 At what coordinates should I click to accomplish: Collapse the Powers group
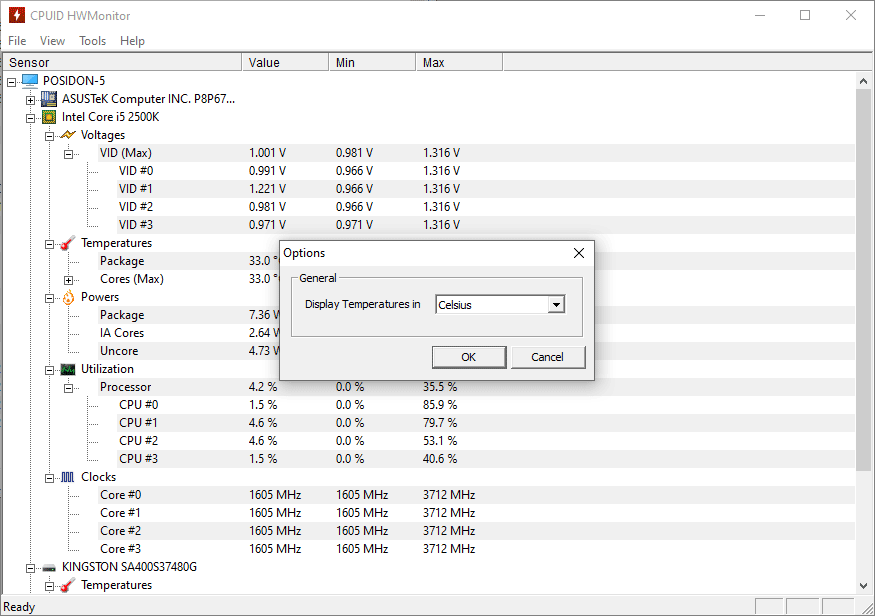pyautogui.click(x=49, y=299)
